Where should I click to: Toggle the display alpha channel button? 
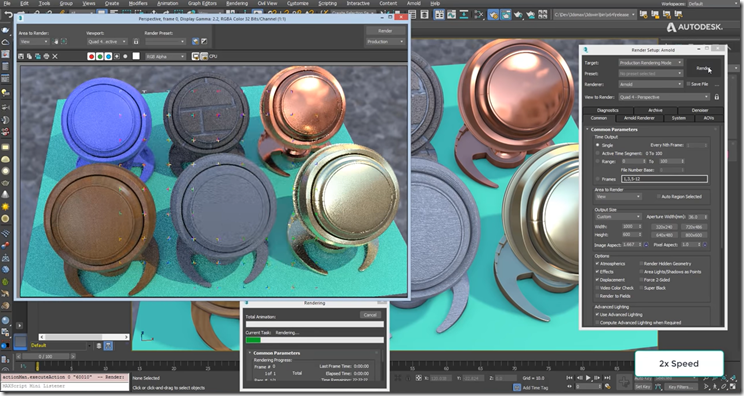[117, 56]
